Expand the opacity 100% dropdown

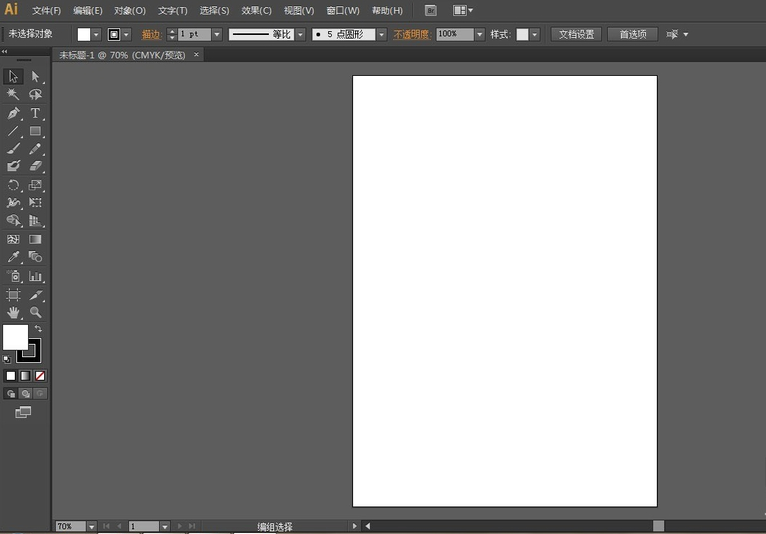pos(480,34)
